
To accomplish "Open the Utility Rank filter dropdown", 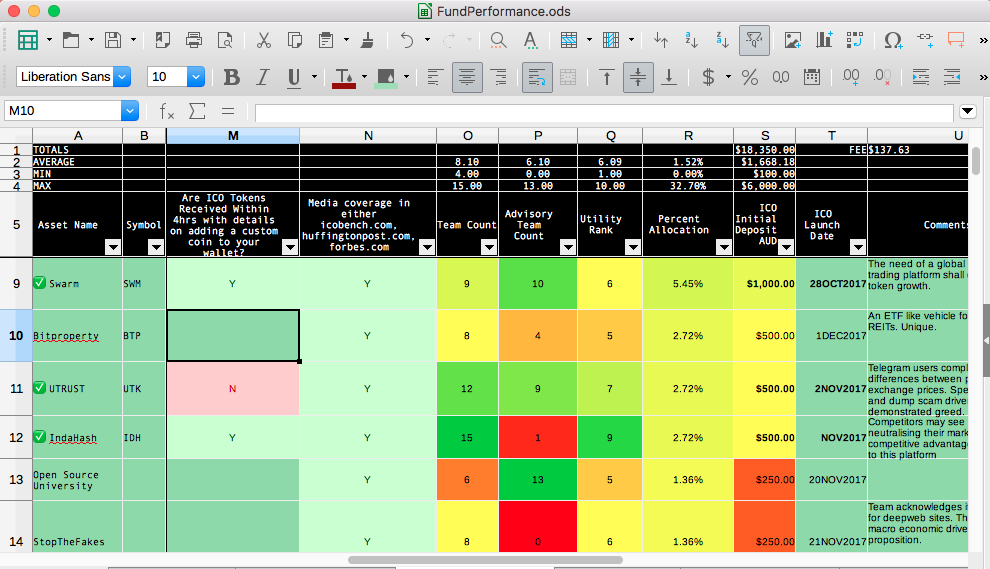I will point(633,247).
